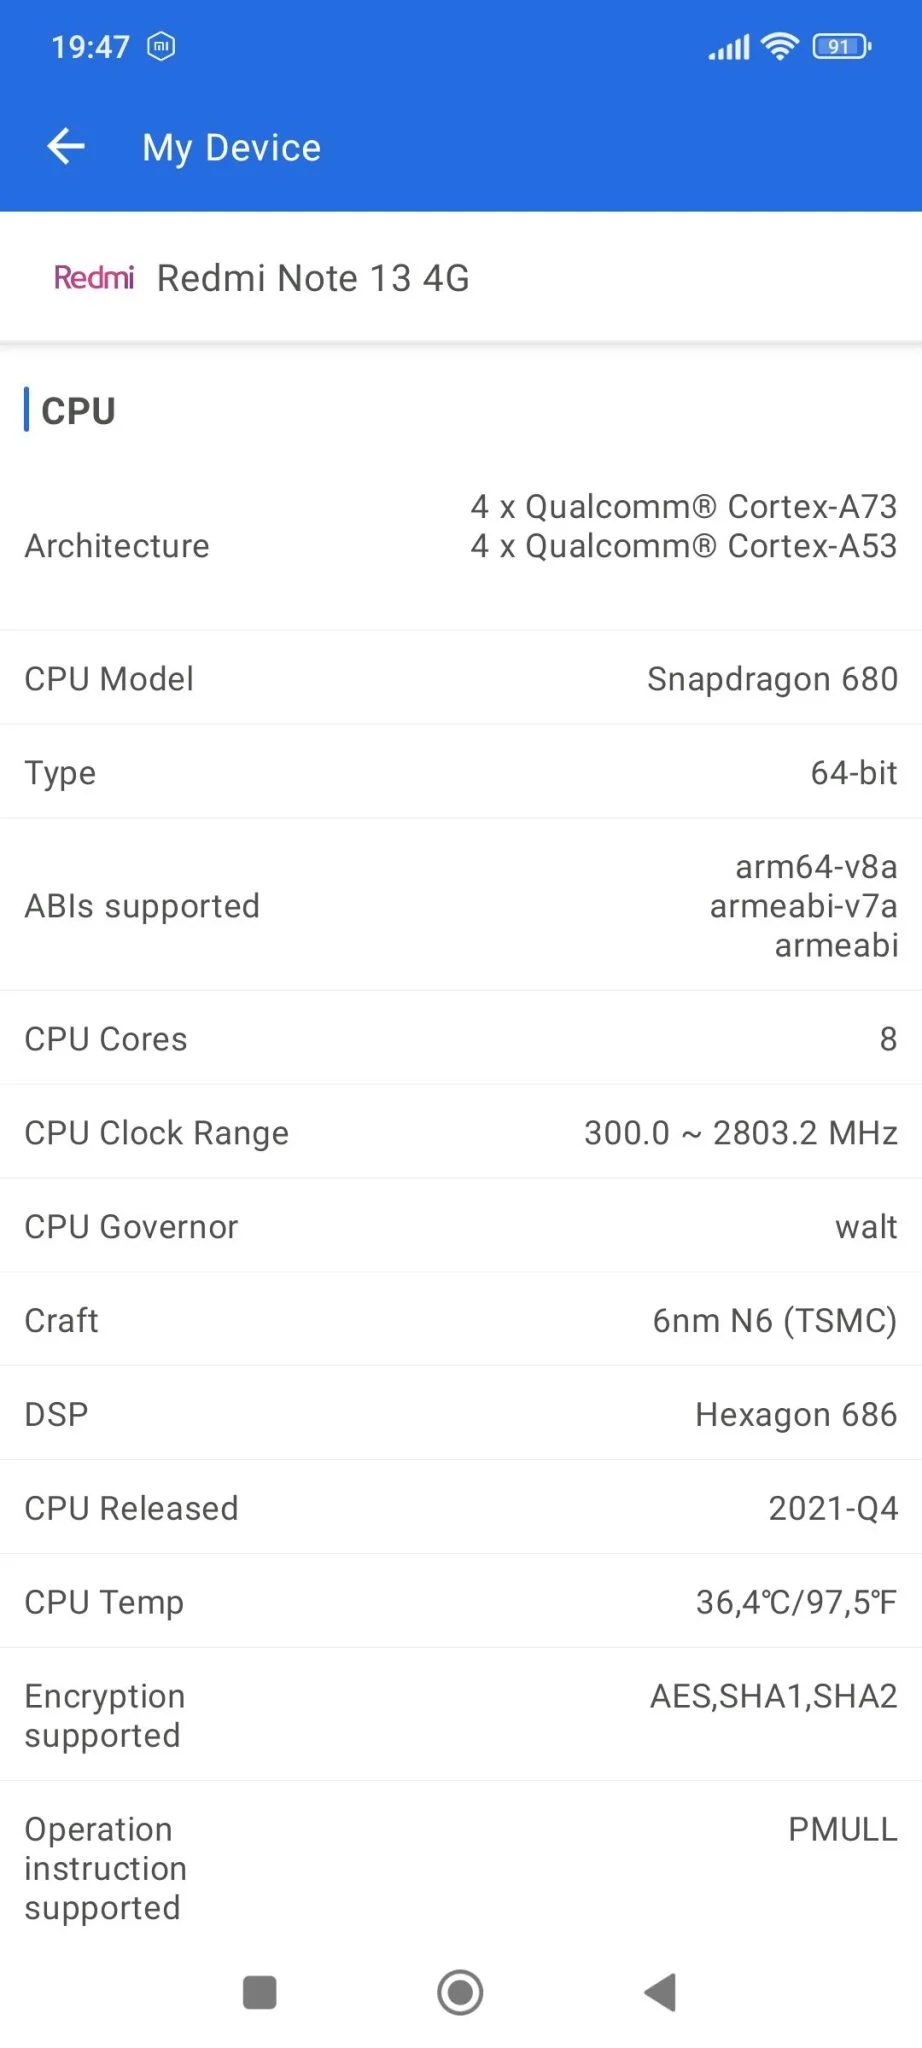This screenshot has width=922, height=2048.
Task: Tap the CPU section header
Action: (x=78, y=410)
